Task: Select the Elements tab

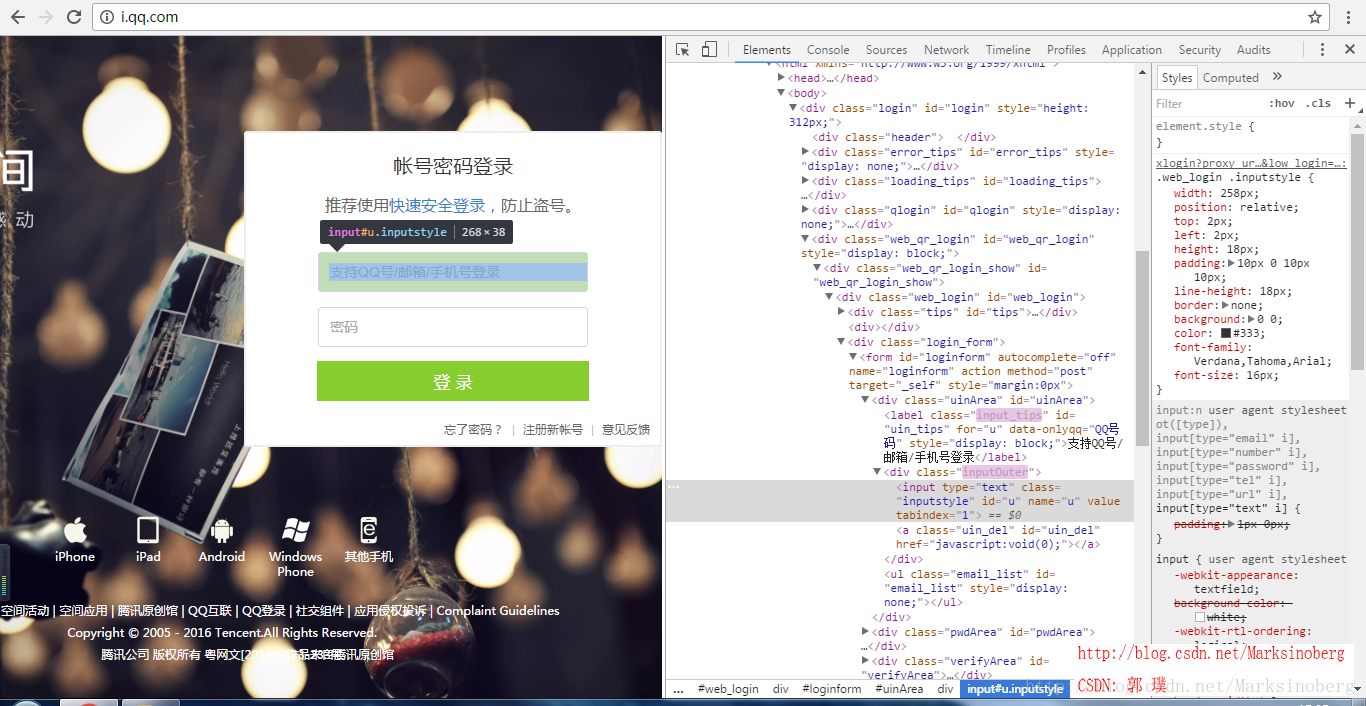Action: [767, 50]
